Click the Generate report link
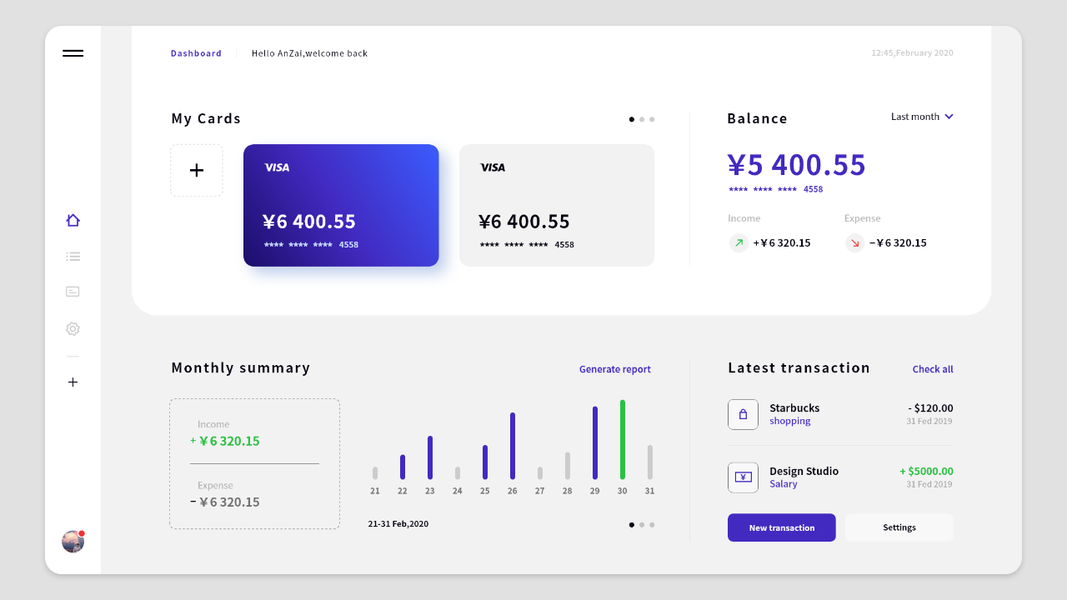The image size is (1067, 600). 615,369
